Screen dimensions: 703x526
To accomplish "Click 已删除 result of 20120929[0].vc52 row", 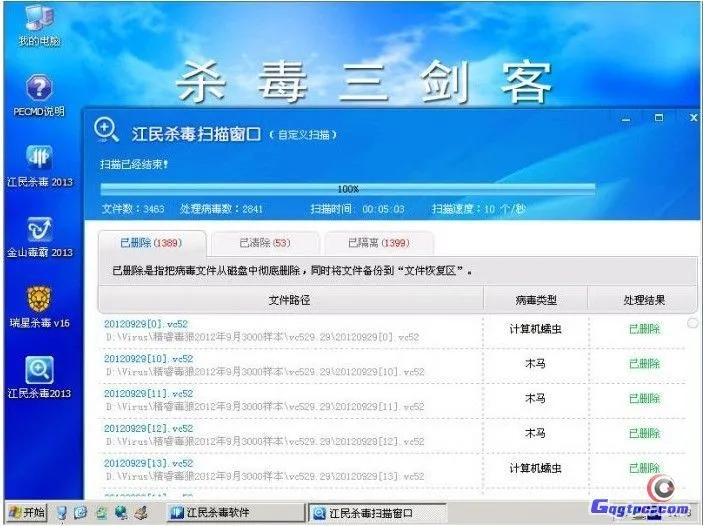I will 644,329.
